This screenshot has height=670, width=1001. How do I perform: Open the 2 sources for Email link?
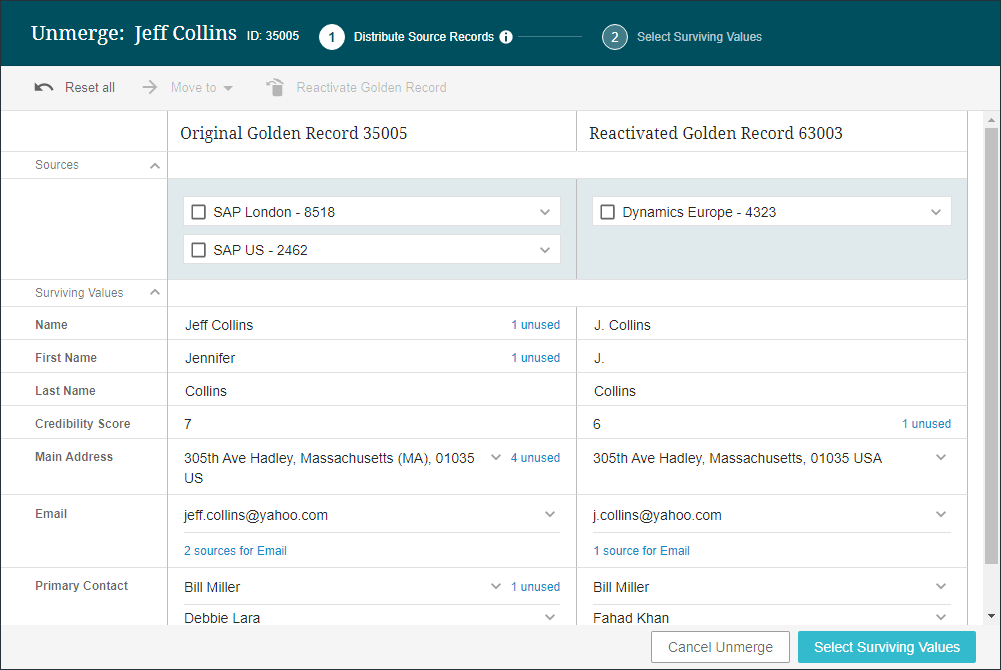235,551
